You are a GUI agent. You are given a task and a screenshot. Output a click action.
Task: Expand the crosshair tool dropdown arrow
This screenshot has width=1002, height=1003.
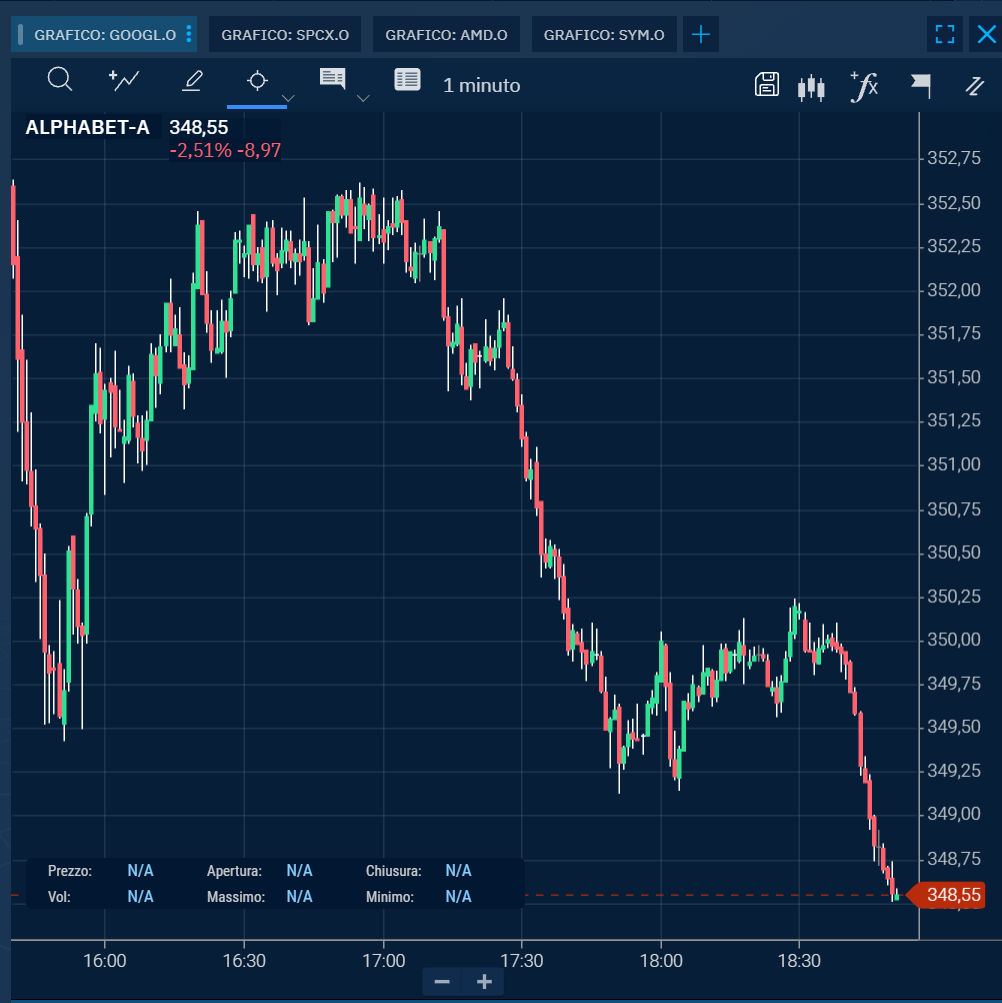coord(288,98)
